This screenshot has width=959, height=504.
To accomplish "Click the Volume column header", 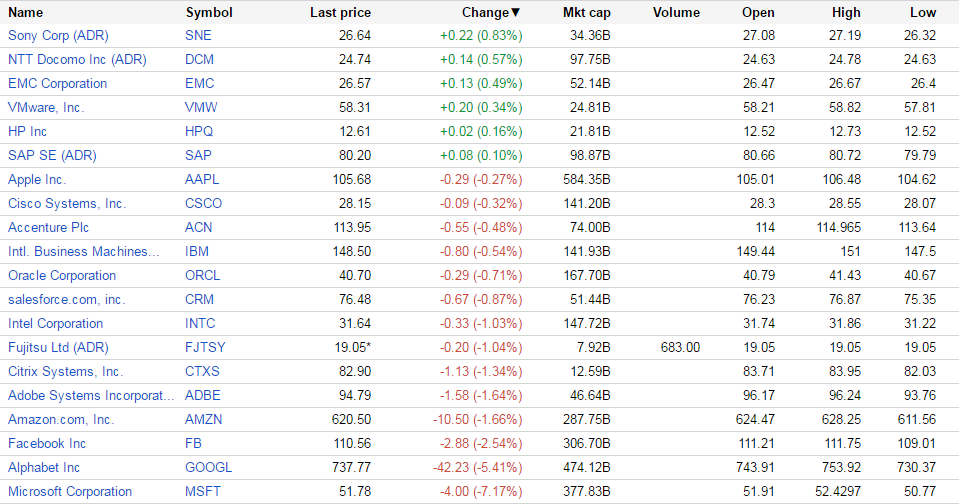I will click(x=676, y=13).
